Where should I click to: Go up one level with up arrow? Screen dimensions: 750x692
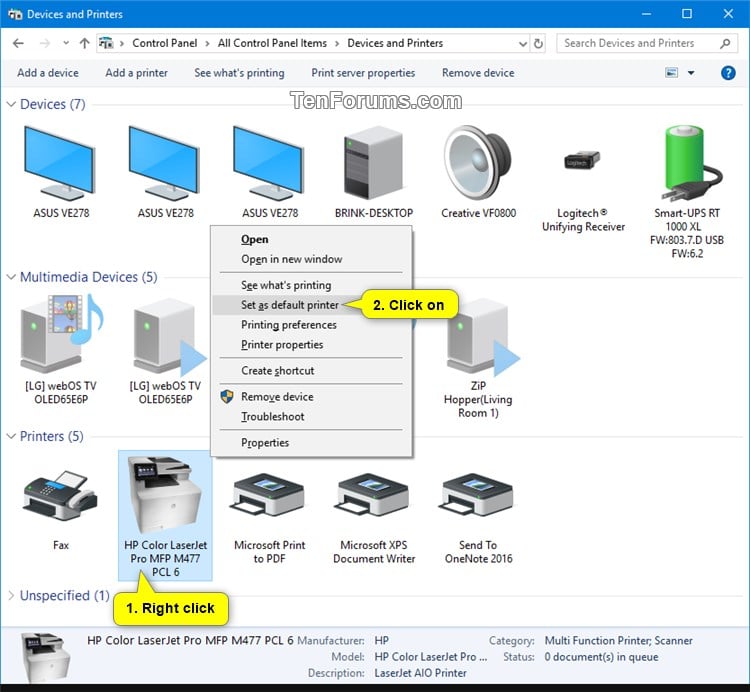85,43
